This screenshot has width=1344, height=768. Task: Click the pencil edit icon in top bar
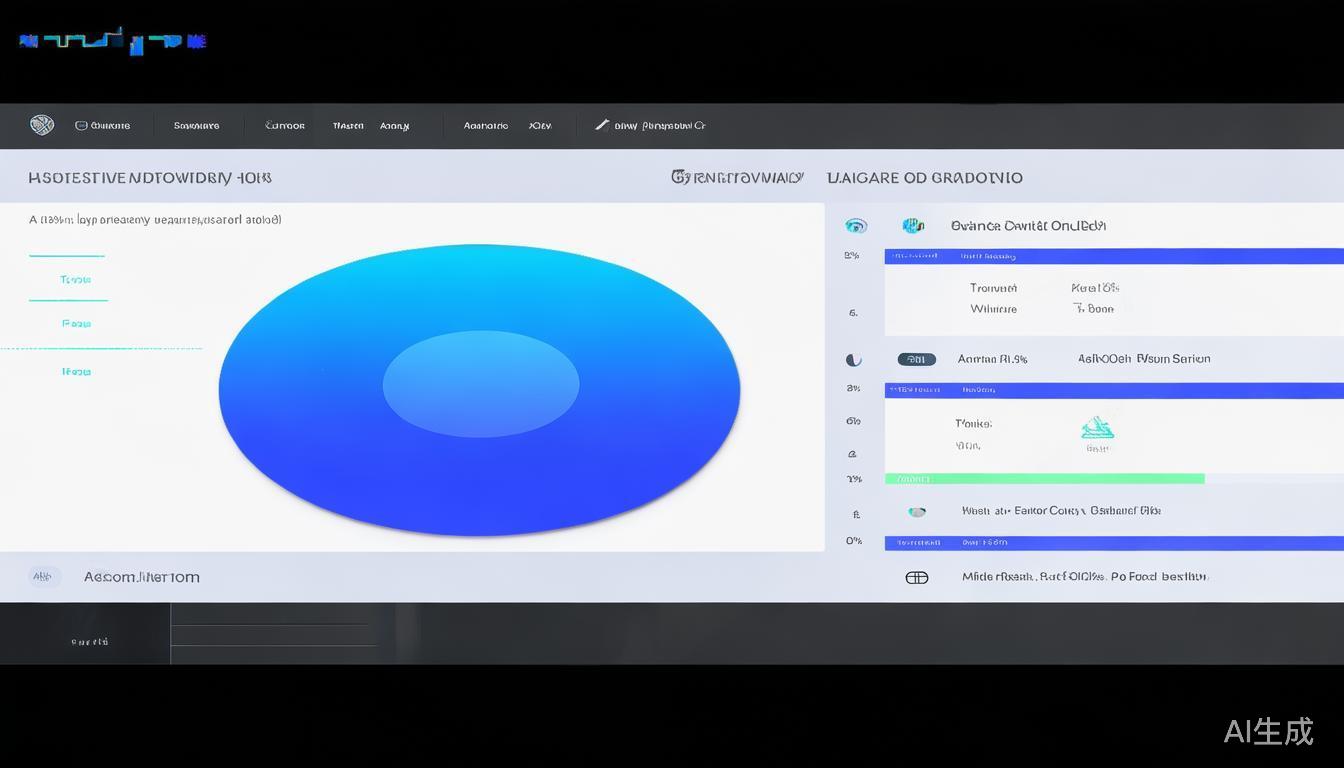(x=602, y=125)
